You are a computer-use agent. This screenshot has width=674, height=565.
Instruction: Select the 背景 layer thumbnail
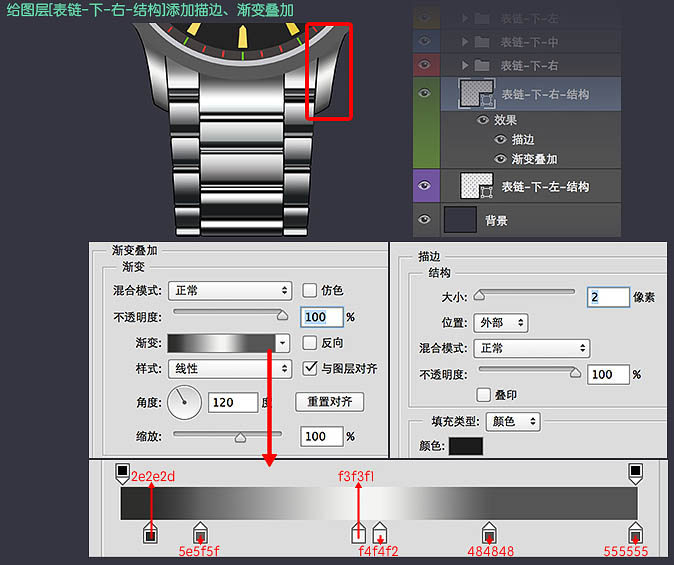(460, 219)
